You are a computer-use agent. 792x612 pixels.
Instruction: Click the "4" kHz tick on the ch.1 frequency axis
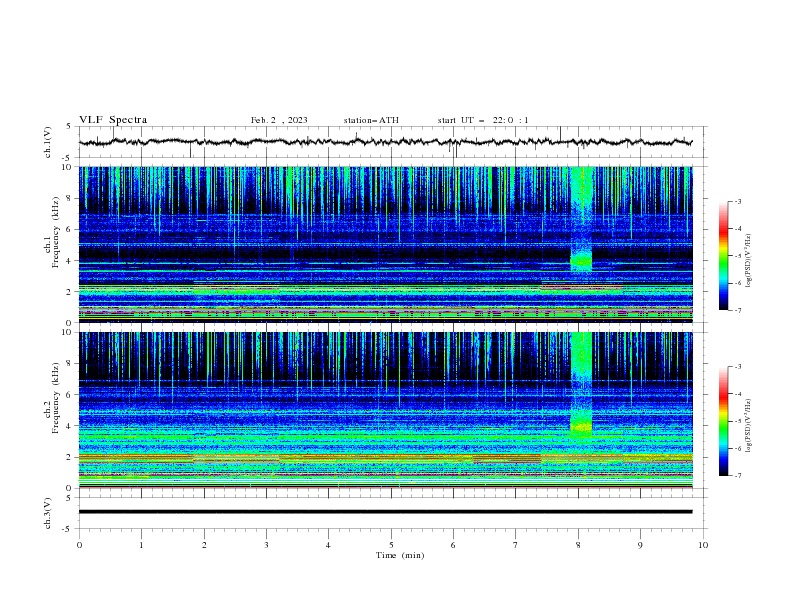pyautogui.click(x=69, y=261)
